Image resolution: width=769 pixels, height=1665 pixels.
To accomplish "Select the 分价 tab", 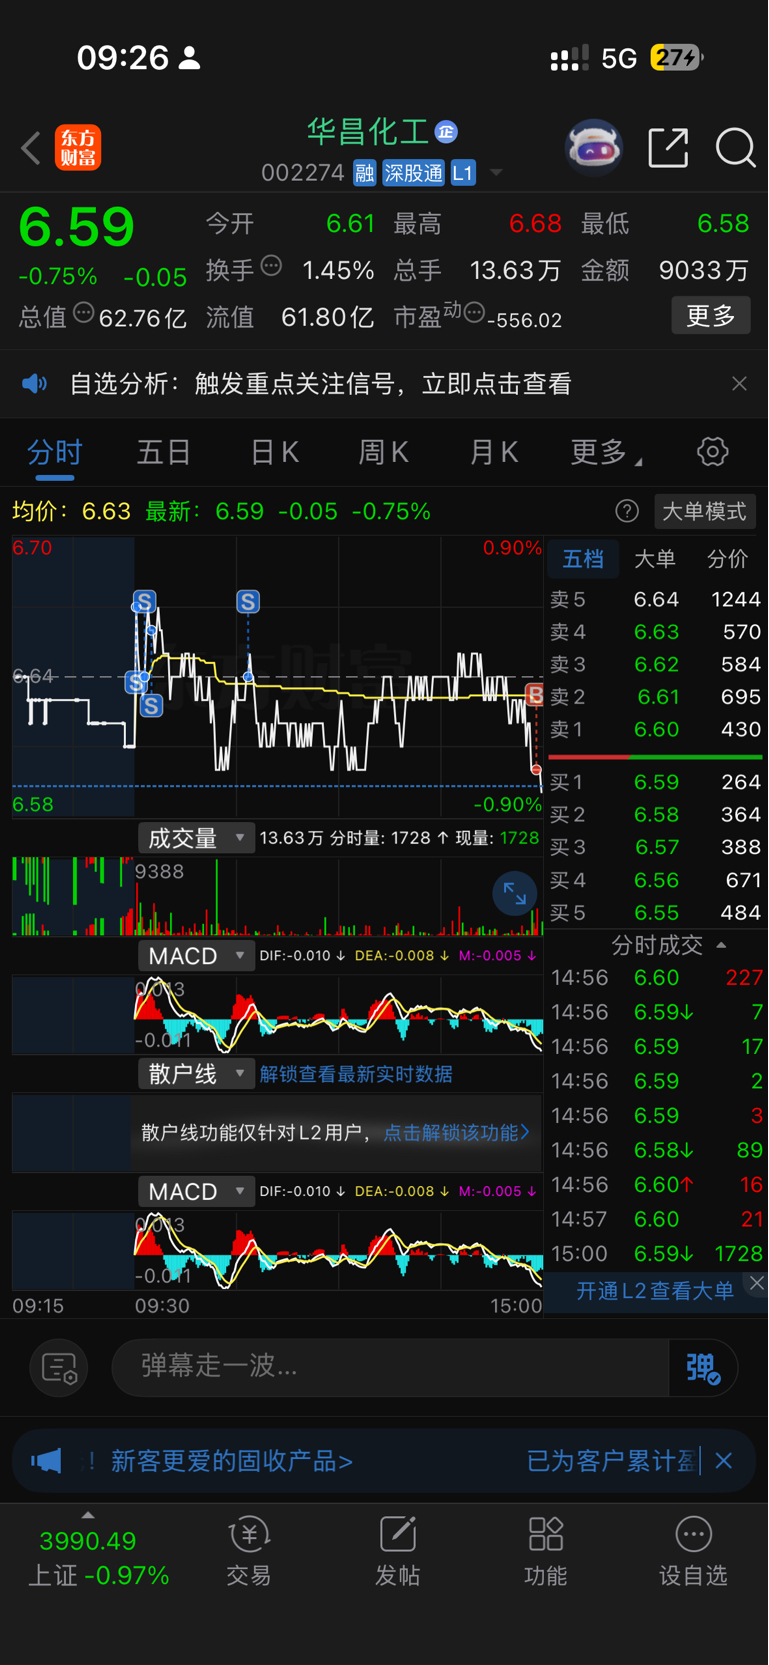I will [727, 559].
